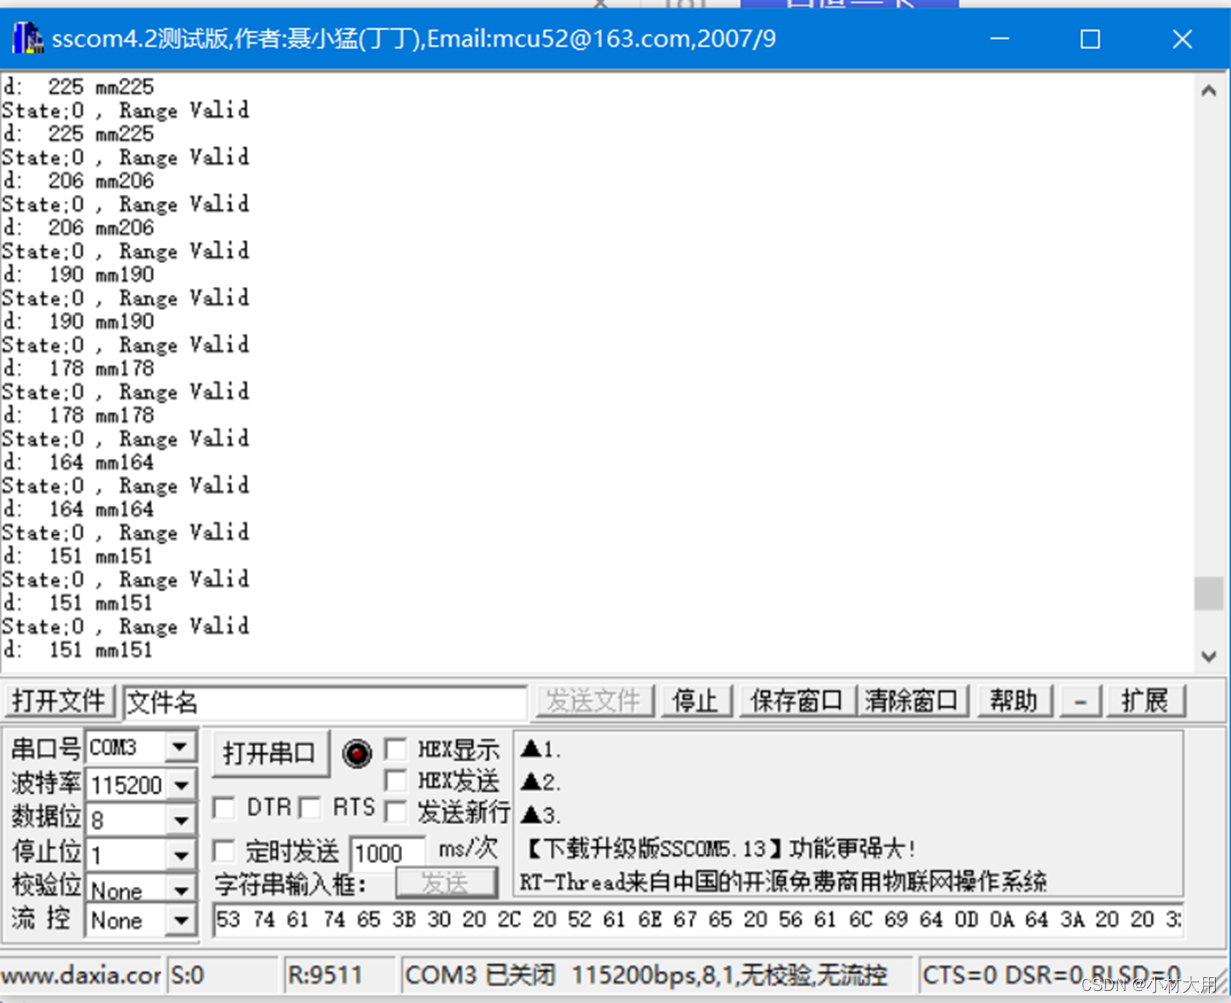Click the sscom application icon in title bar

pos(28,39)
